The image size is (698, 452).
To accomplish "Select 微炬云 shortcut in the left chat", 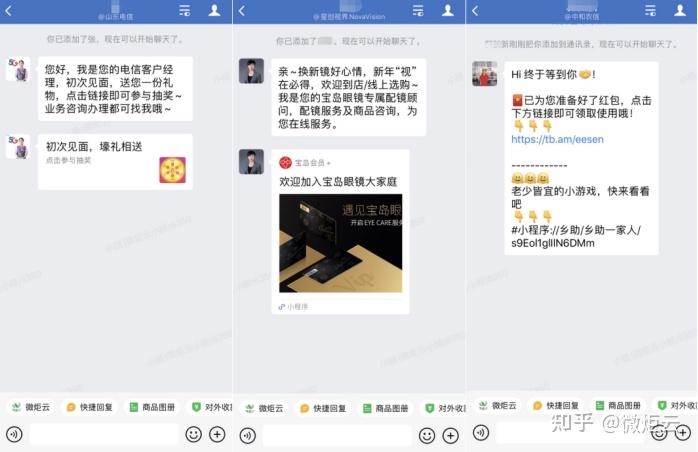I will (x=31, y=407).
